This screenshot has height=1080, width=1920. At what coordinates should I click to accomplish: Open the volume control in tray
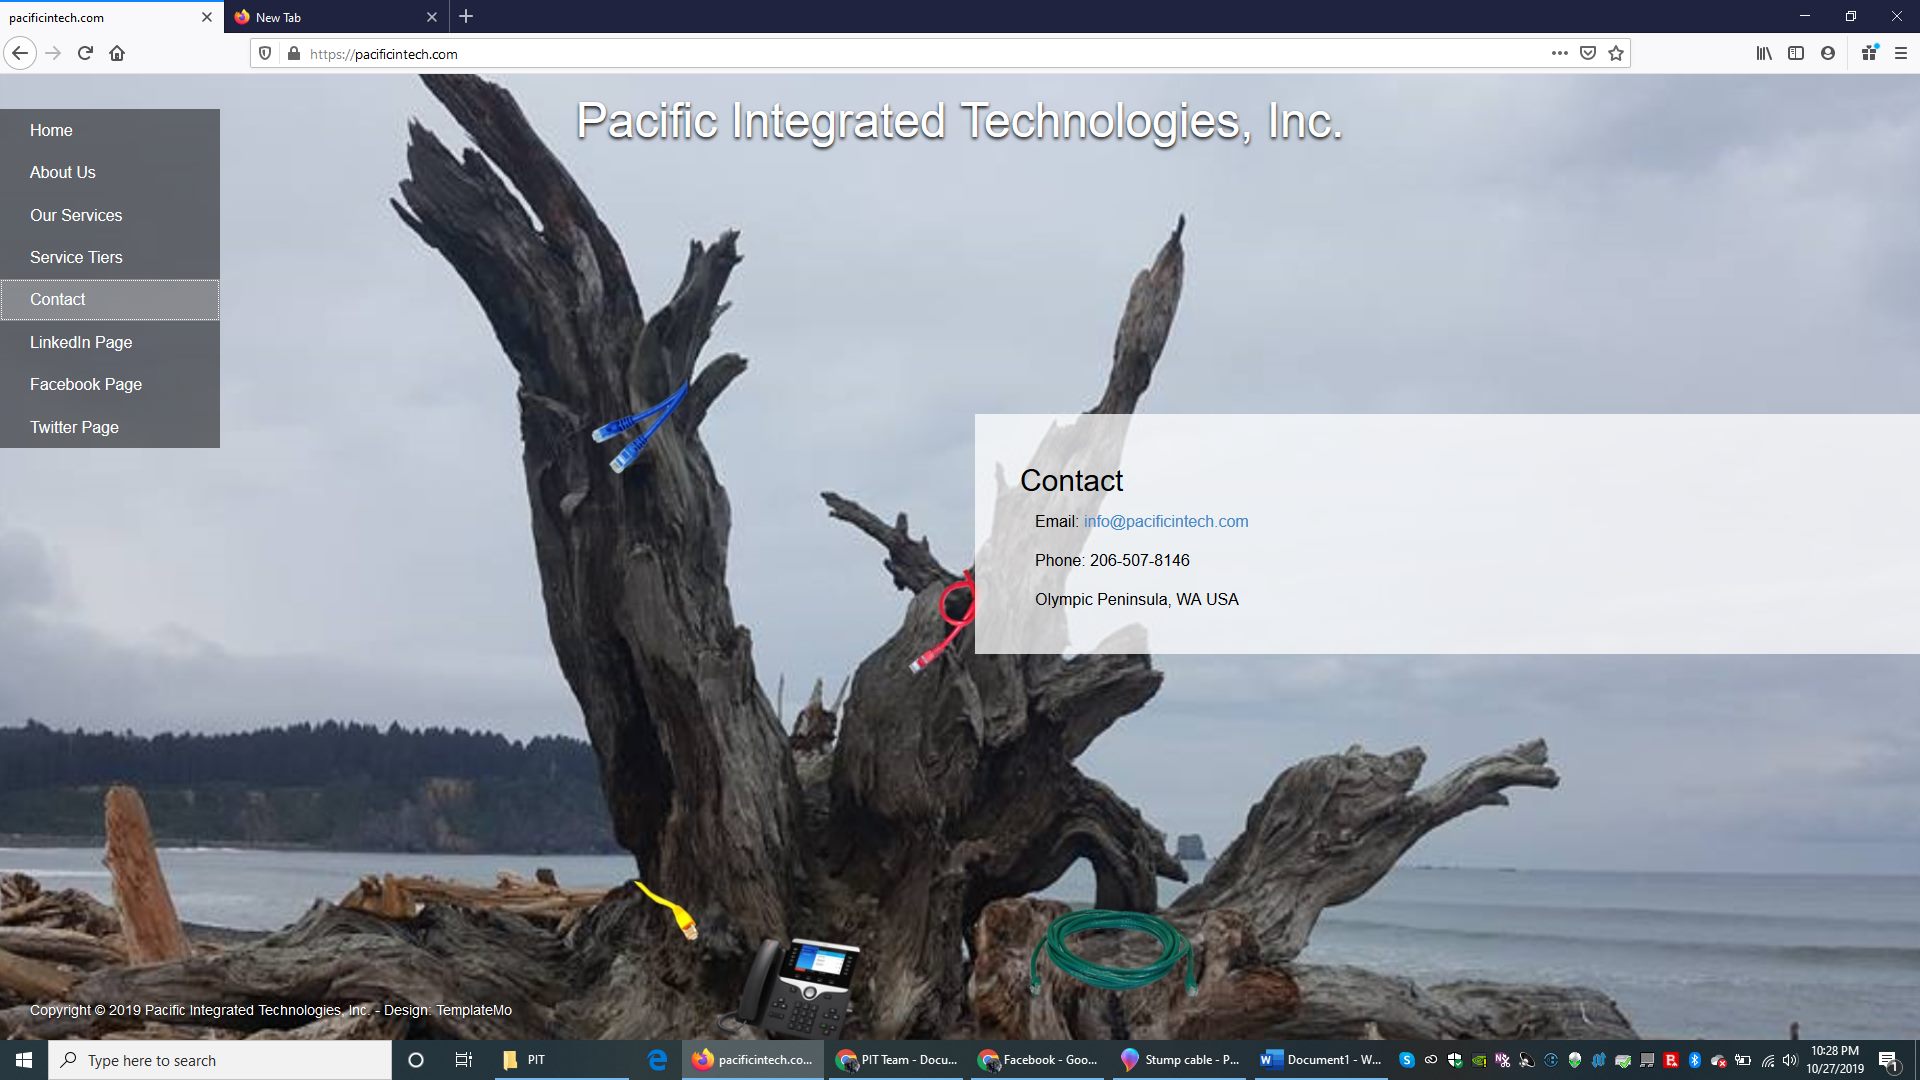[x=1790, y=1060]
